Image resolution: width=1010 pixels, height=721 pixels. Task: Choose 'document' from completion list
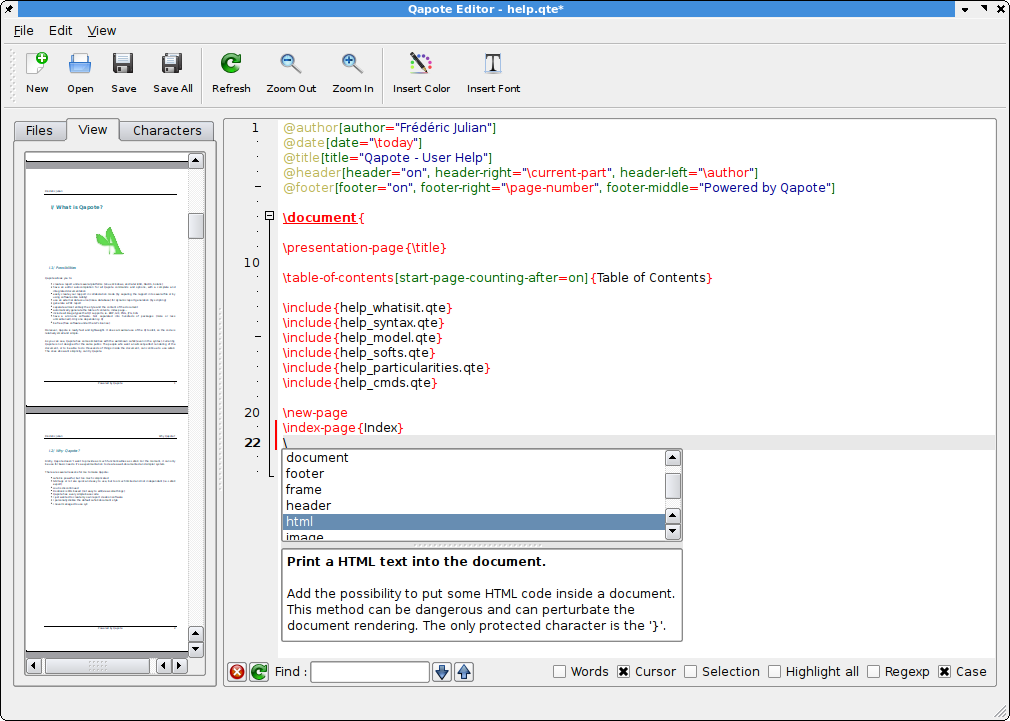pyautogui.click(x=473, y=457)
